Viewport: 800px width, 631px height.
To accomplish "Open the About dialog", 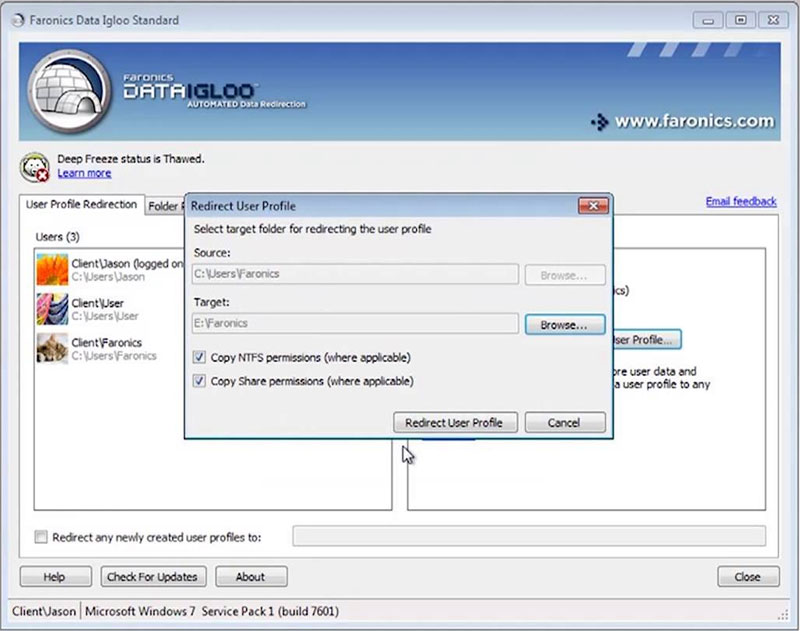I will tap(251, 576).
